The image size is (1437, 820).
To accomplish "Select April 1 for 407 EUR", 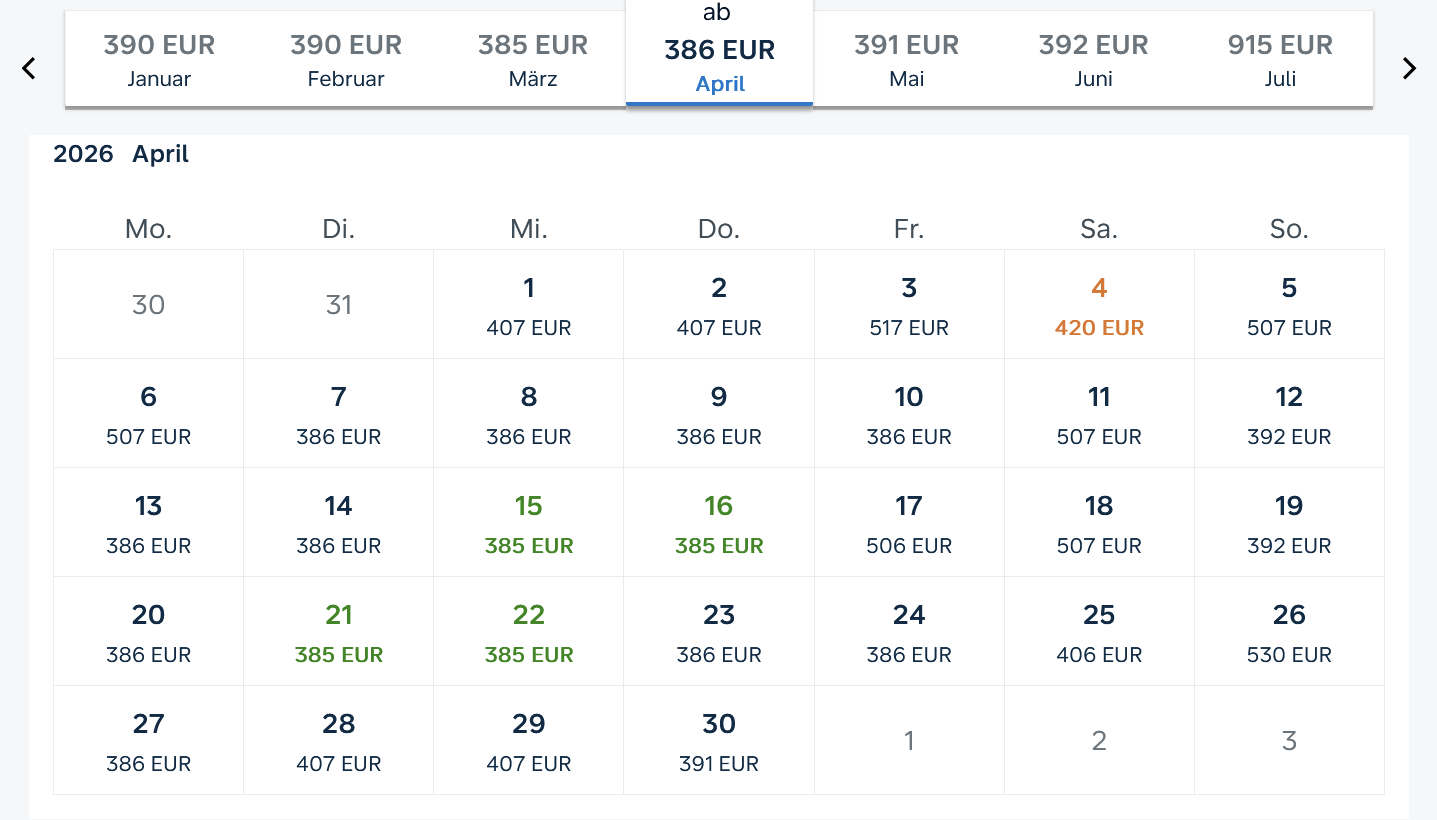I will click(529, 305).
